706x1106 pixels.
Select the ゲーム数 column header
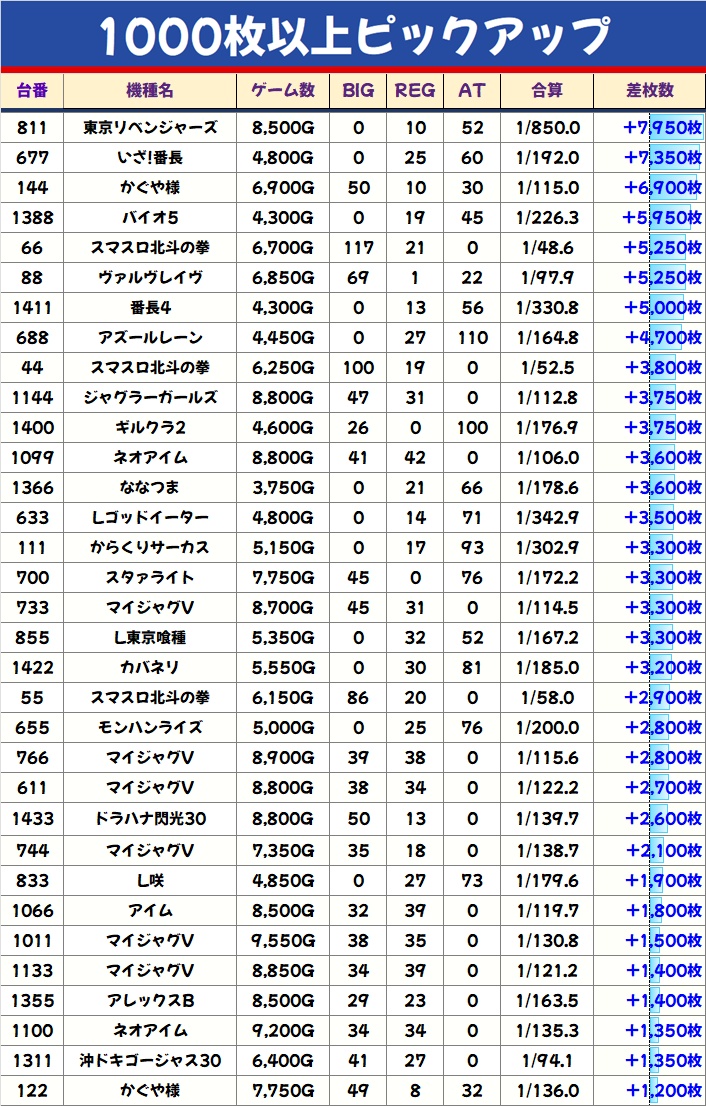284,91
